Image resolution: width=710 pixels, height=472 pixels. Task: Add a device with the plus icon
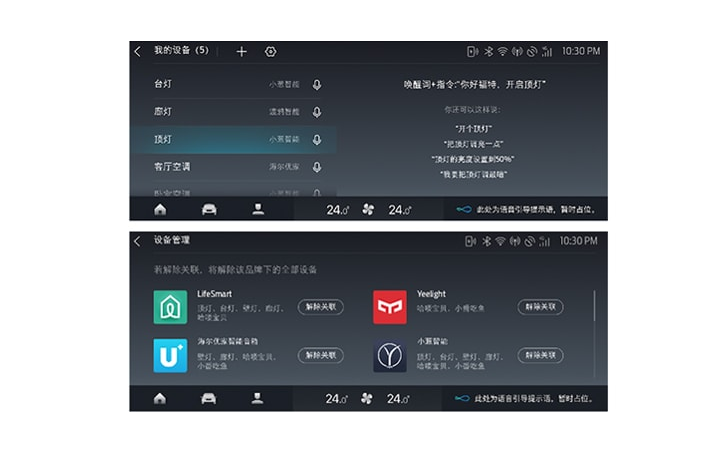tap(241, 52)
